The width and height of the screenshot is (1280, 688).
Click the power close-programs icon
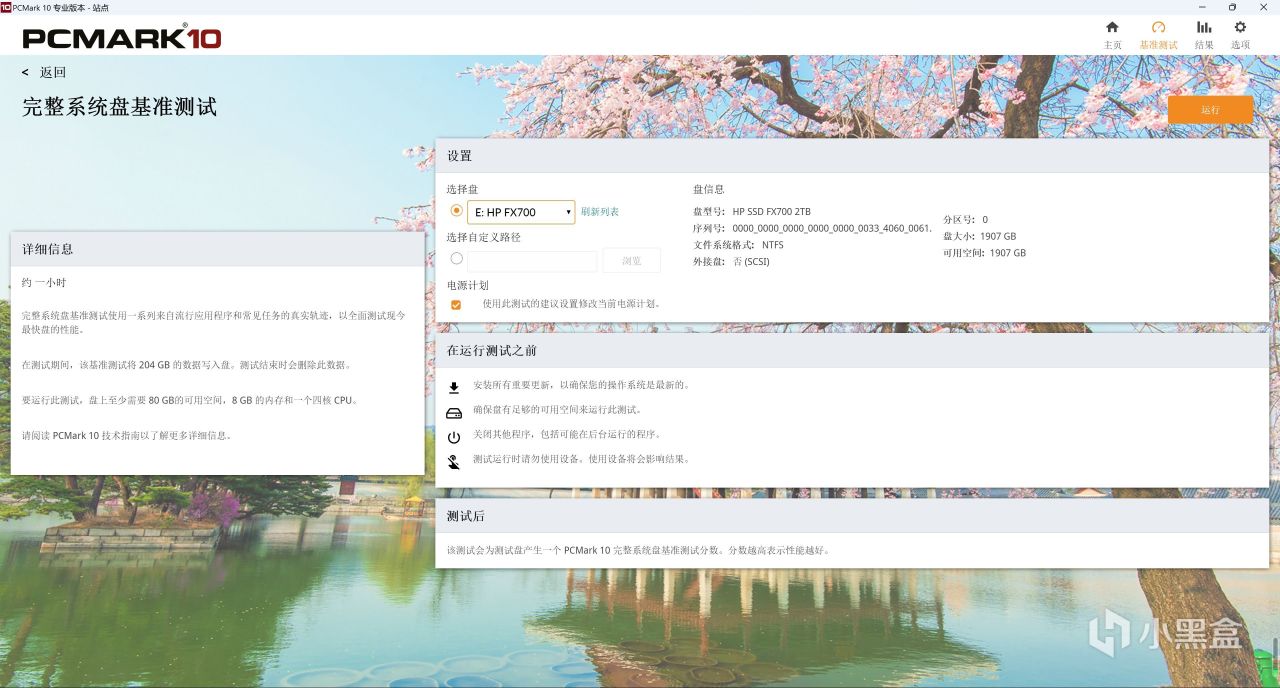[454, 437]
